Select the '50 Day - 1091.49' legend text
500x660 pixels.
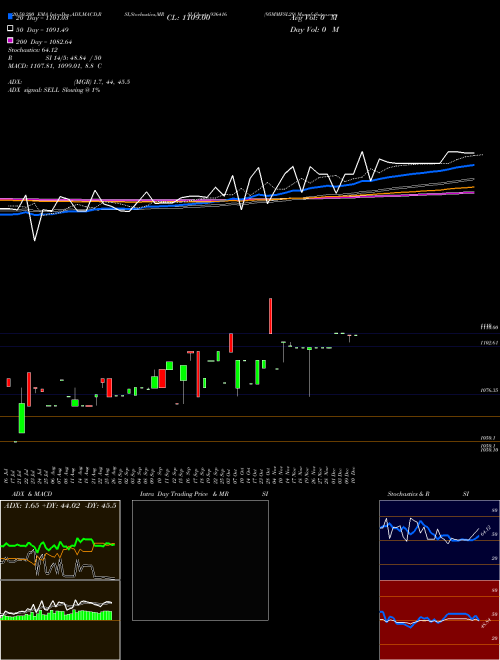[x=42, y=30]
